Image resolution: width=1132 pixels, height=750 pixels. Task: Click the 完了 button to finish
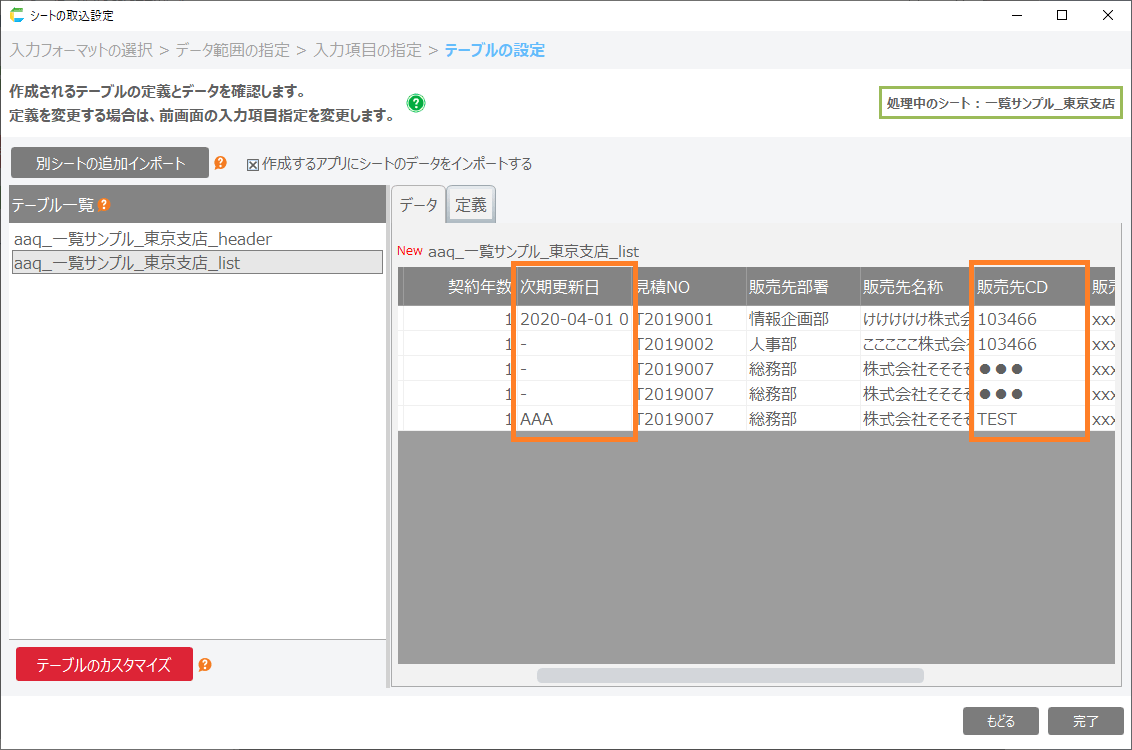coord(1085,721)
